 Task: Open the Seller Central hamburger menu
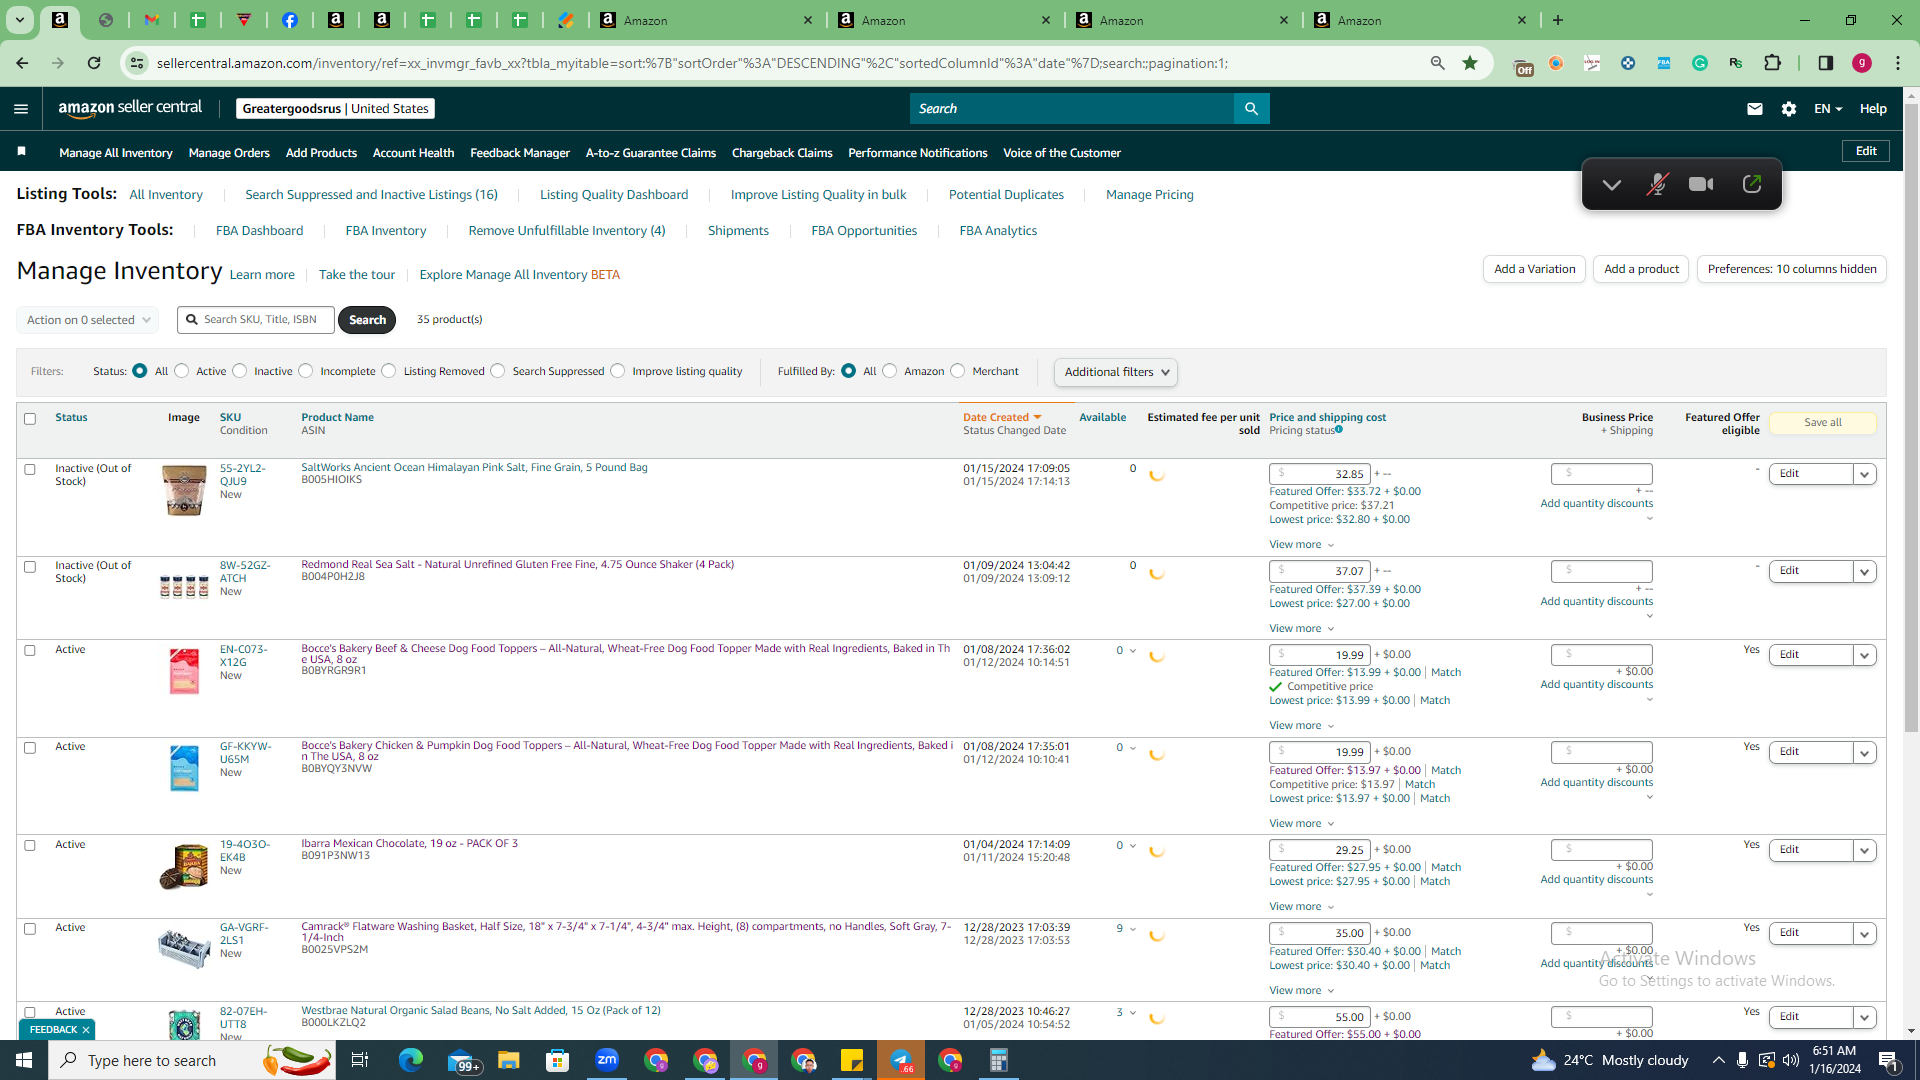pos(21,109)
